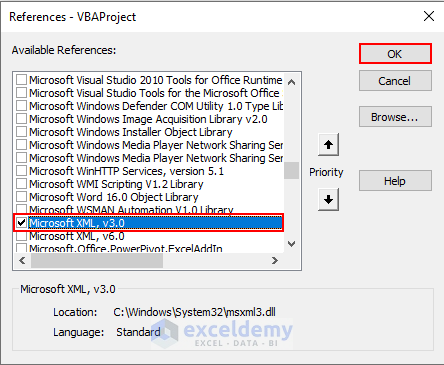Click the Help button
This screenshot has width=444, height=365.
click(395, 181)
